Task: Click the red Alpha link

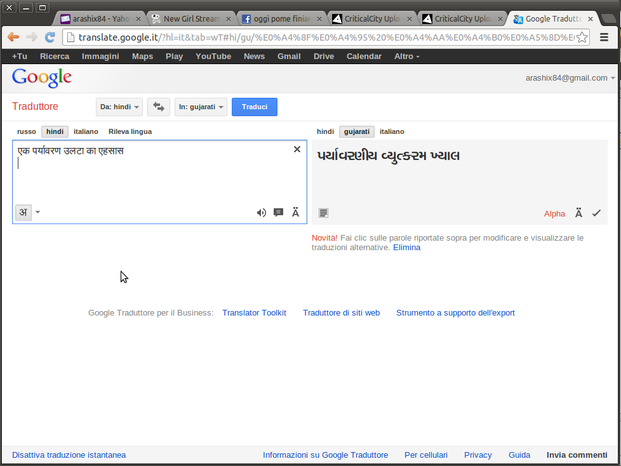Action: pyautogui.click(x=554, y=214)
